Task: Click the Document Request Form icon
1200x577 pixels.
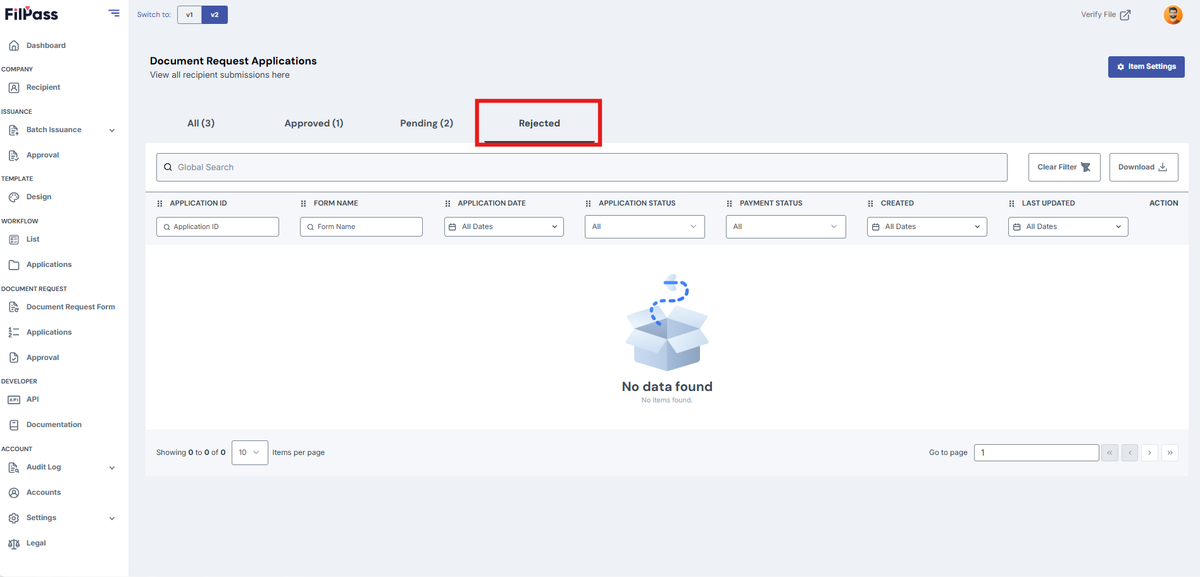Action: coord(14,307)
